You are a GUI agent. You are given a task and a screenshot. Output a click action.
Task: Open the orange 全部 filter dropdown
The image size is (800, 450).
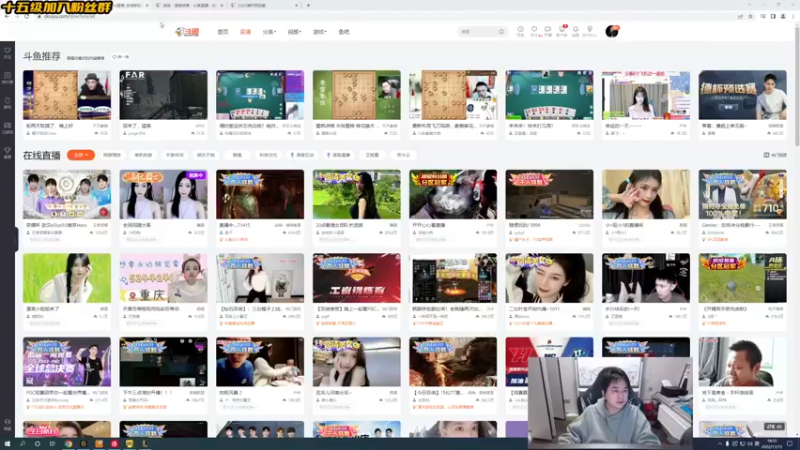81,155
